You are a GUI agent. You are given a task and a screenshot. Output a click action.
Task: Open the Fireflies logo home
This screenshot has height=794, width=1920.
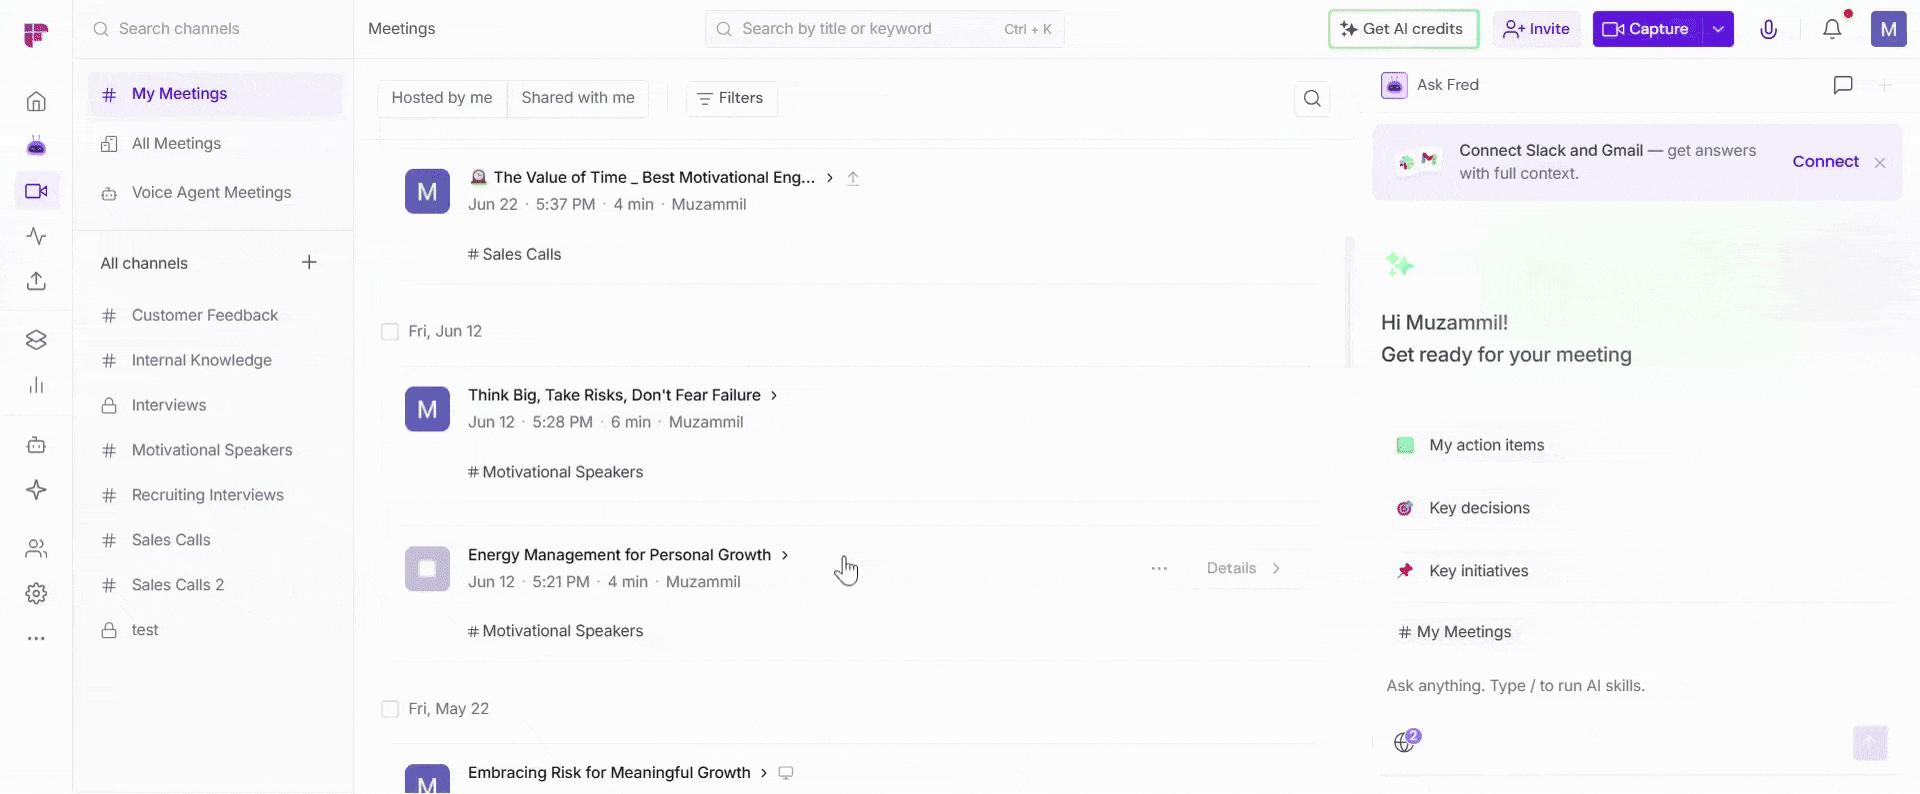click(x=36, y=35)
